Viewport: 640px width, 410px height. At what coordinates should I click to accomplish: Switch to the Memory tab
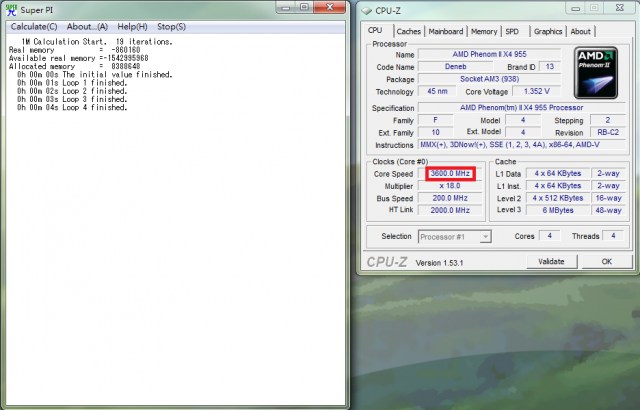click(x=484, y=31)
